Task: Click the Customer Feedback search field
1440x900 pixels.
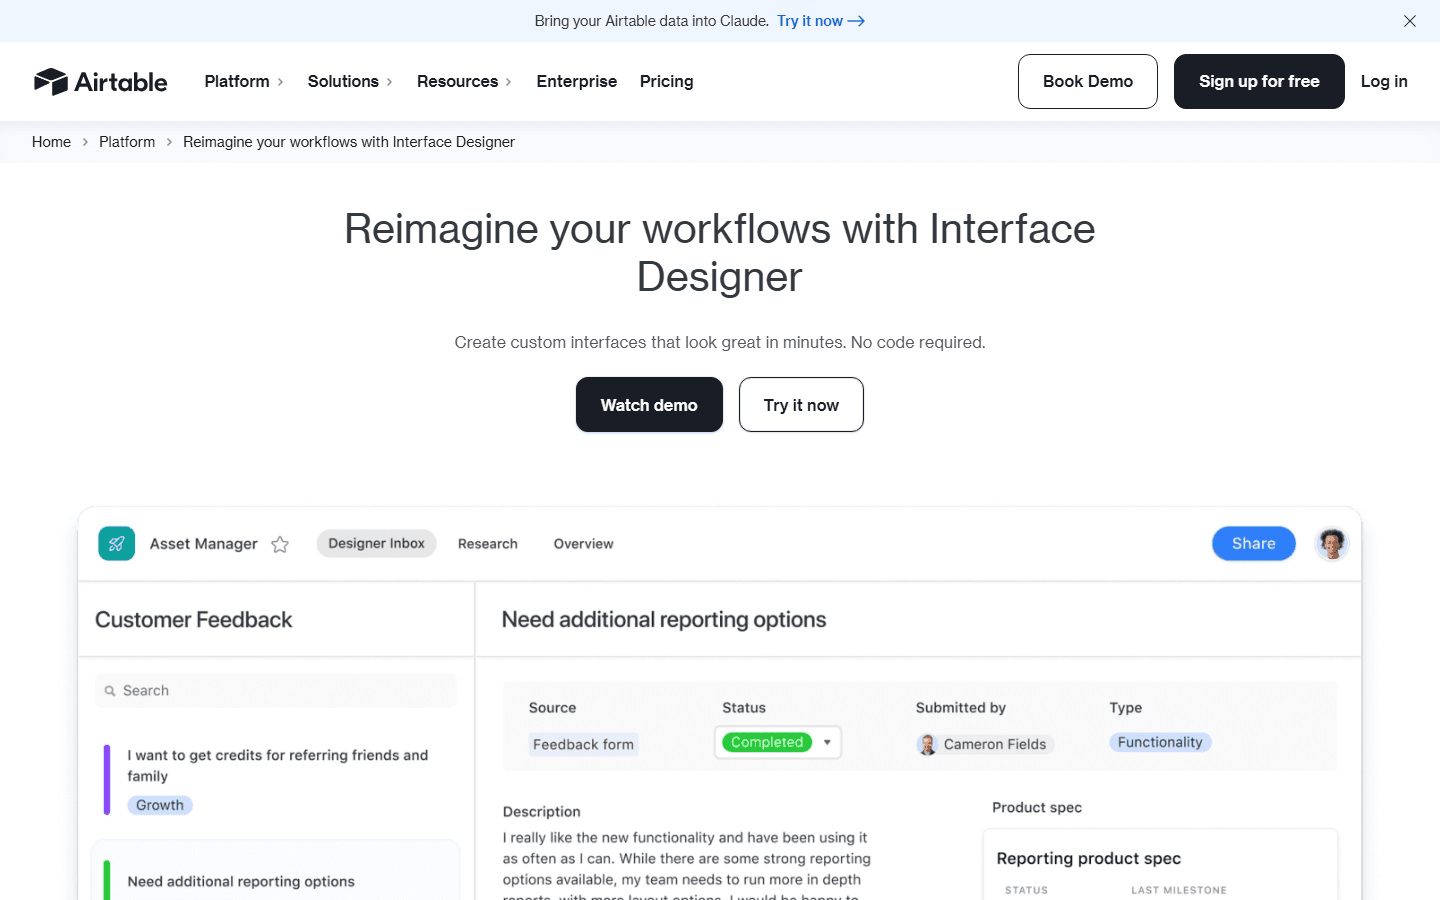Action: click(276, 691)
